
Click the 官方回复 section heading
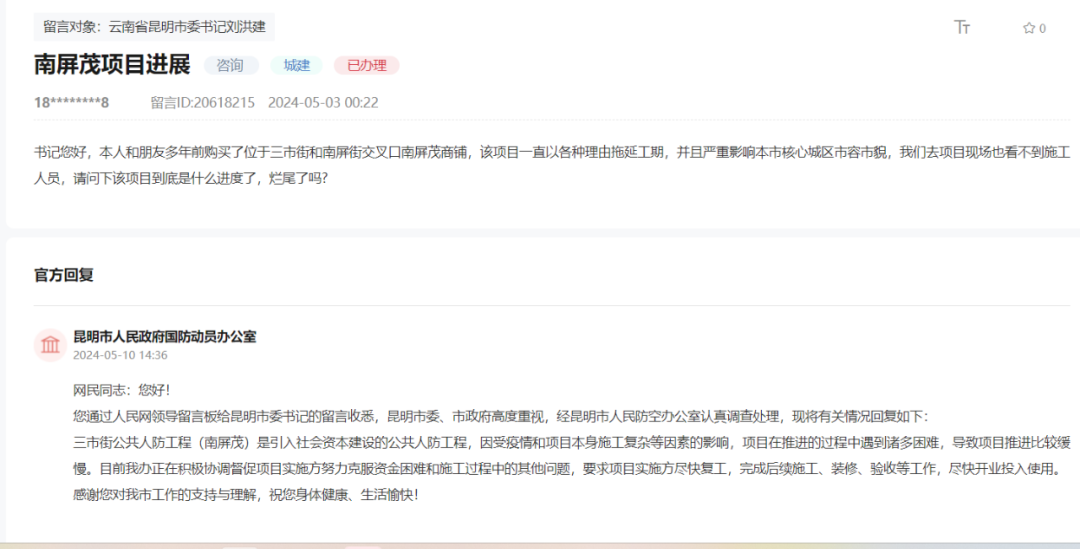pos(64,275)
